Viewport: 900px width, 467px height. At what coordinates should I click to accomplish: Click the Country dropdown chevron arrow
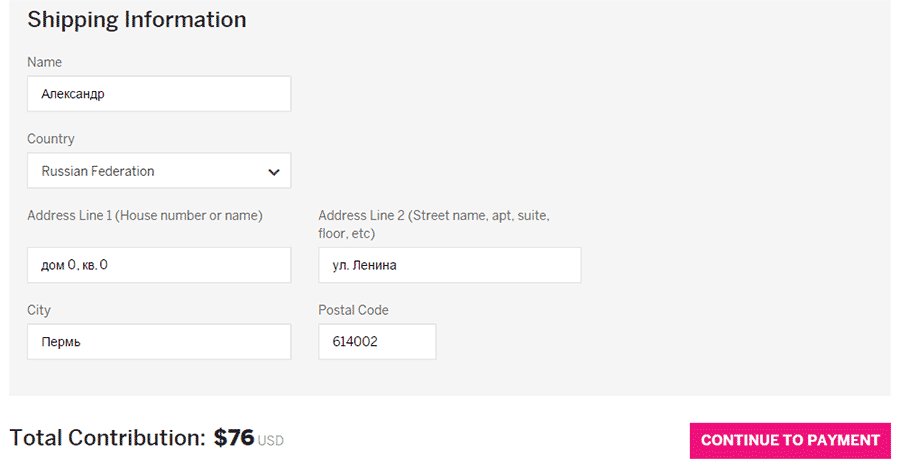click(x=274, y=172)
